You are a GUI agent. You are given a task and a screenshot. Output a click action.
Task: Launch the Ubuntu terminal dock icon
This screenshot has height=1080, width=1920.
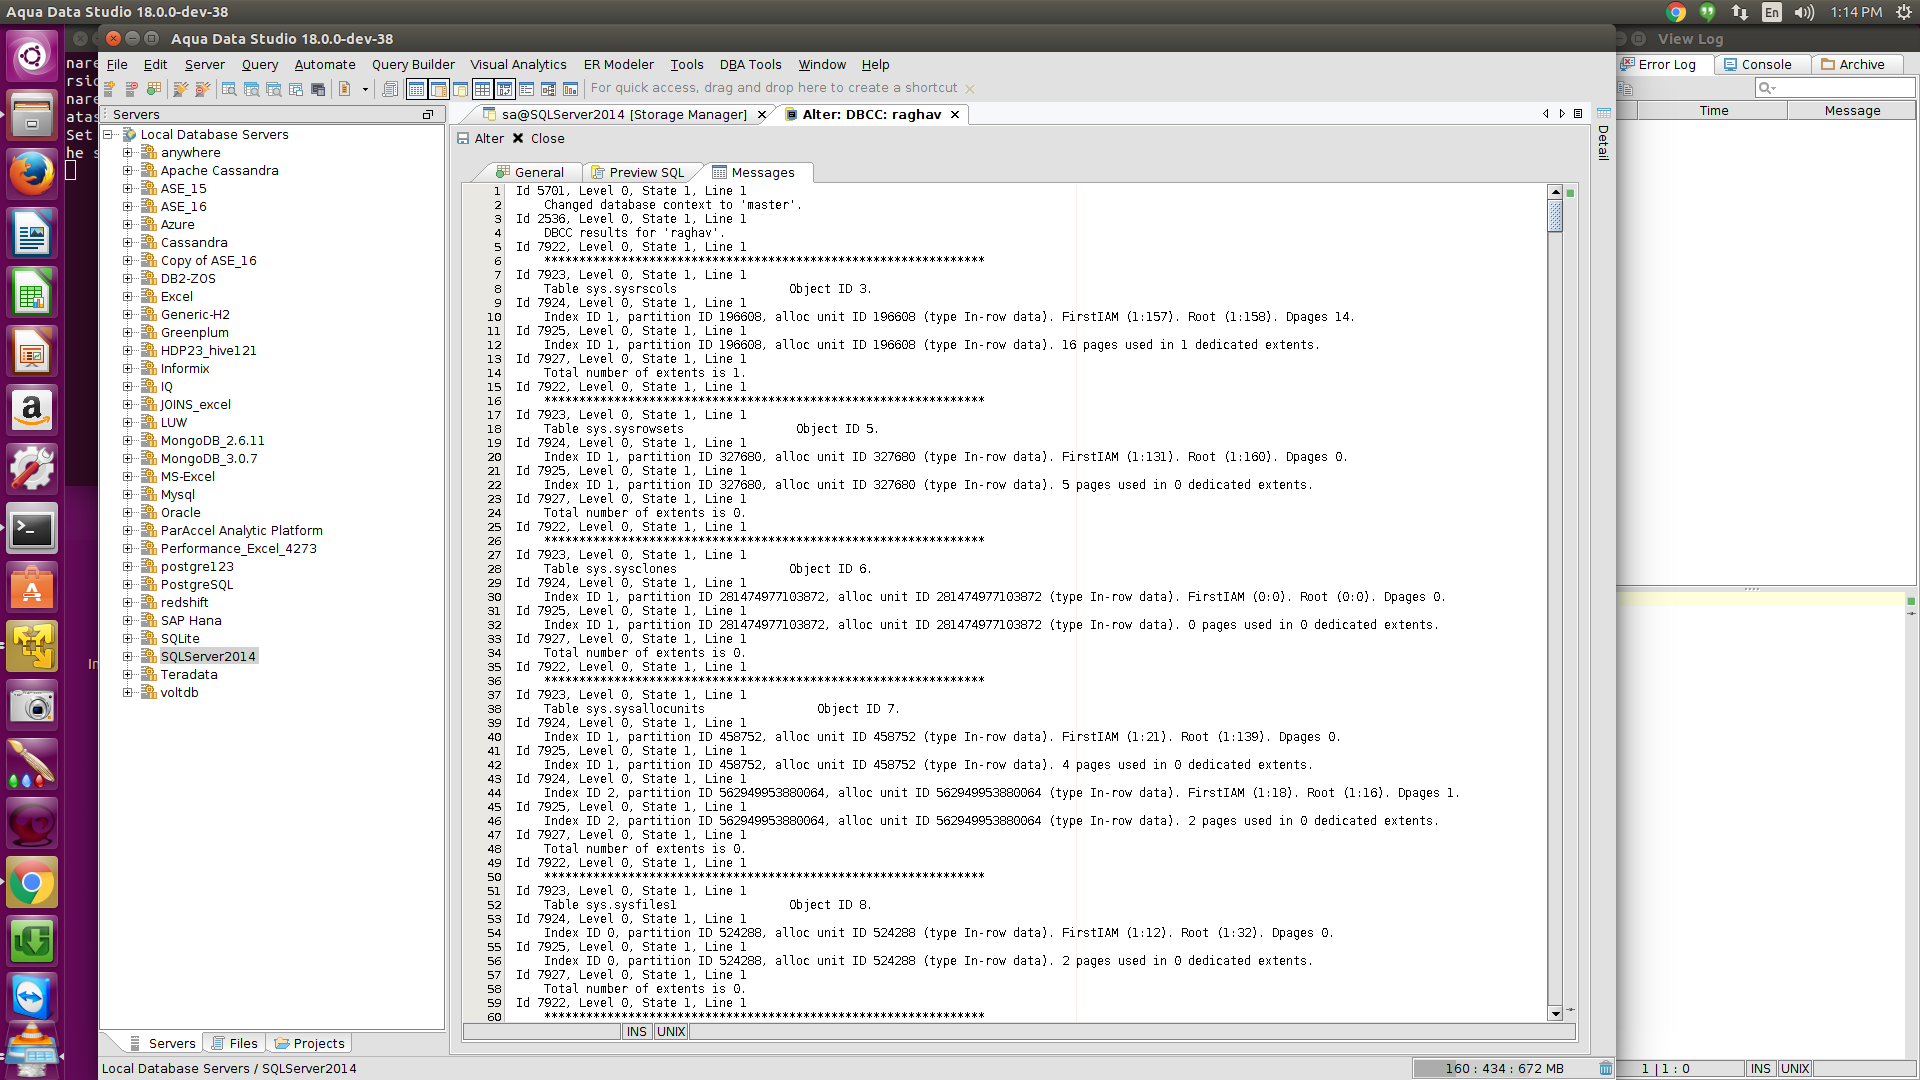click(x=32, y=529)
